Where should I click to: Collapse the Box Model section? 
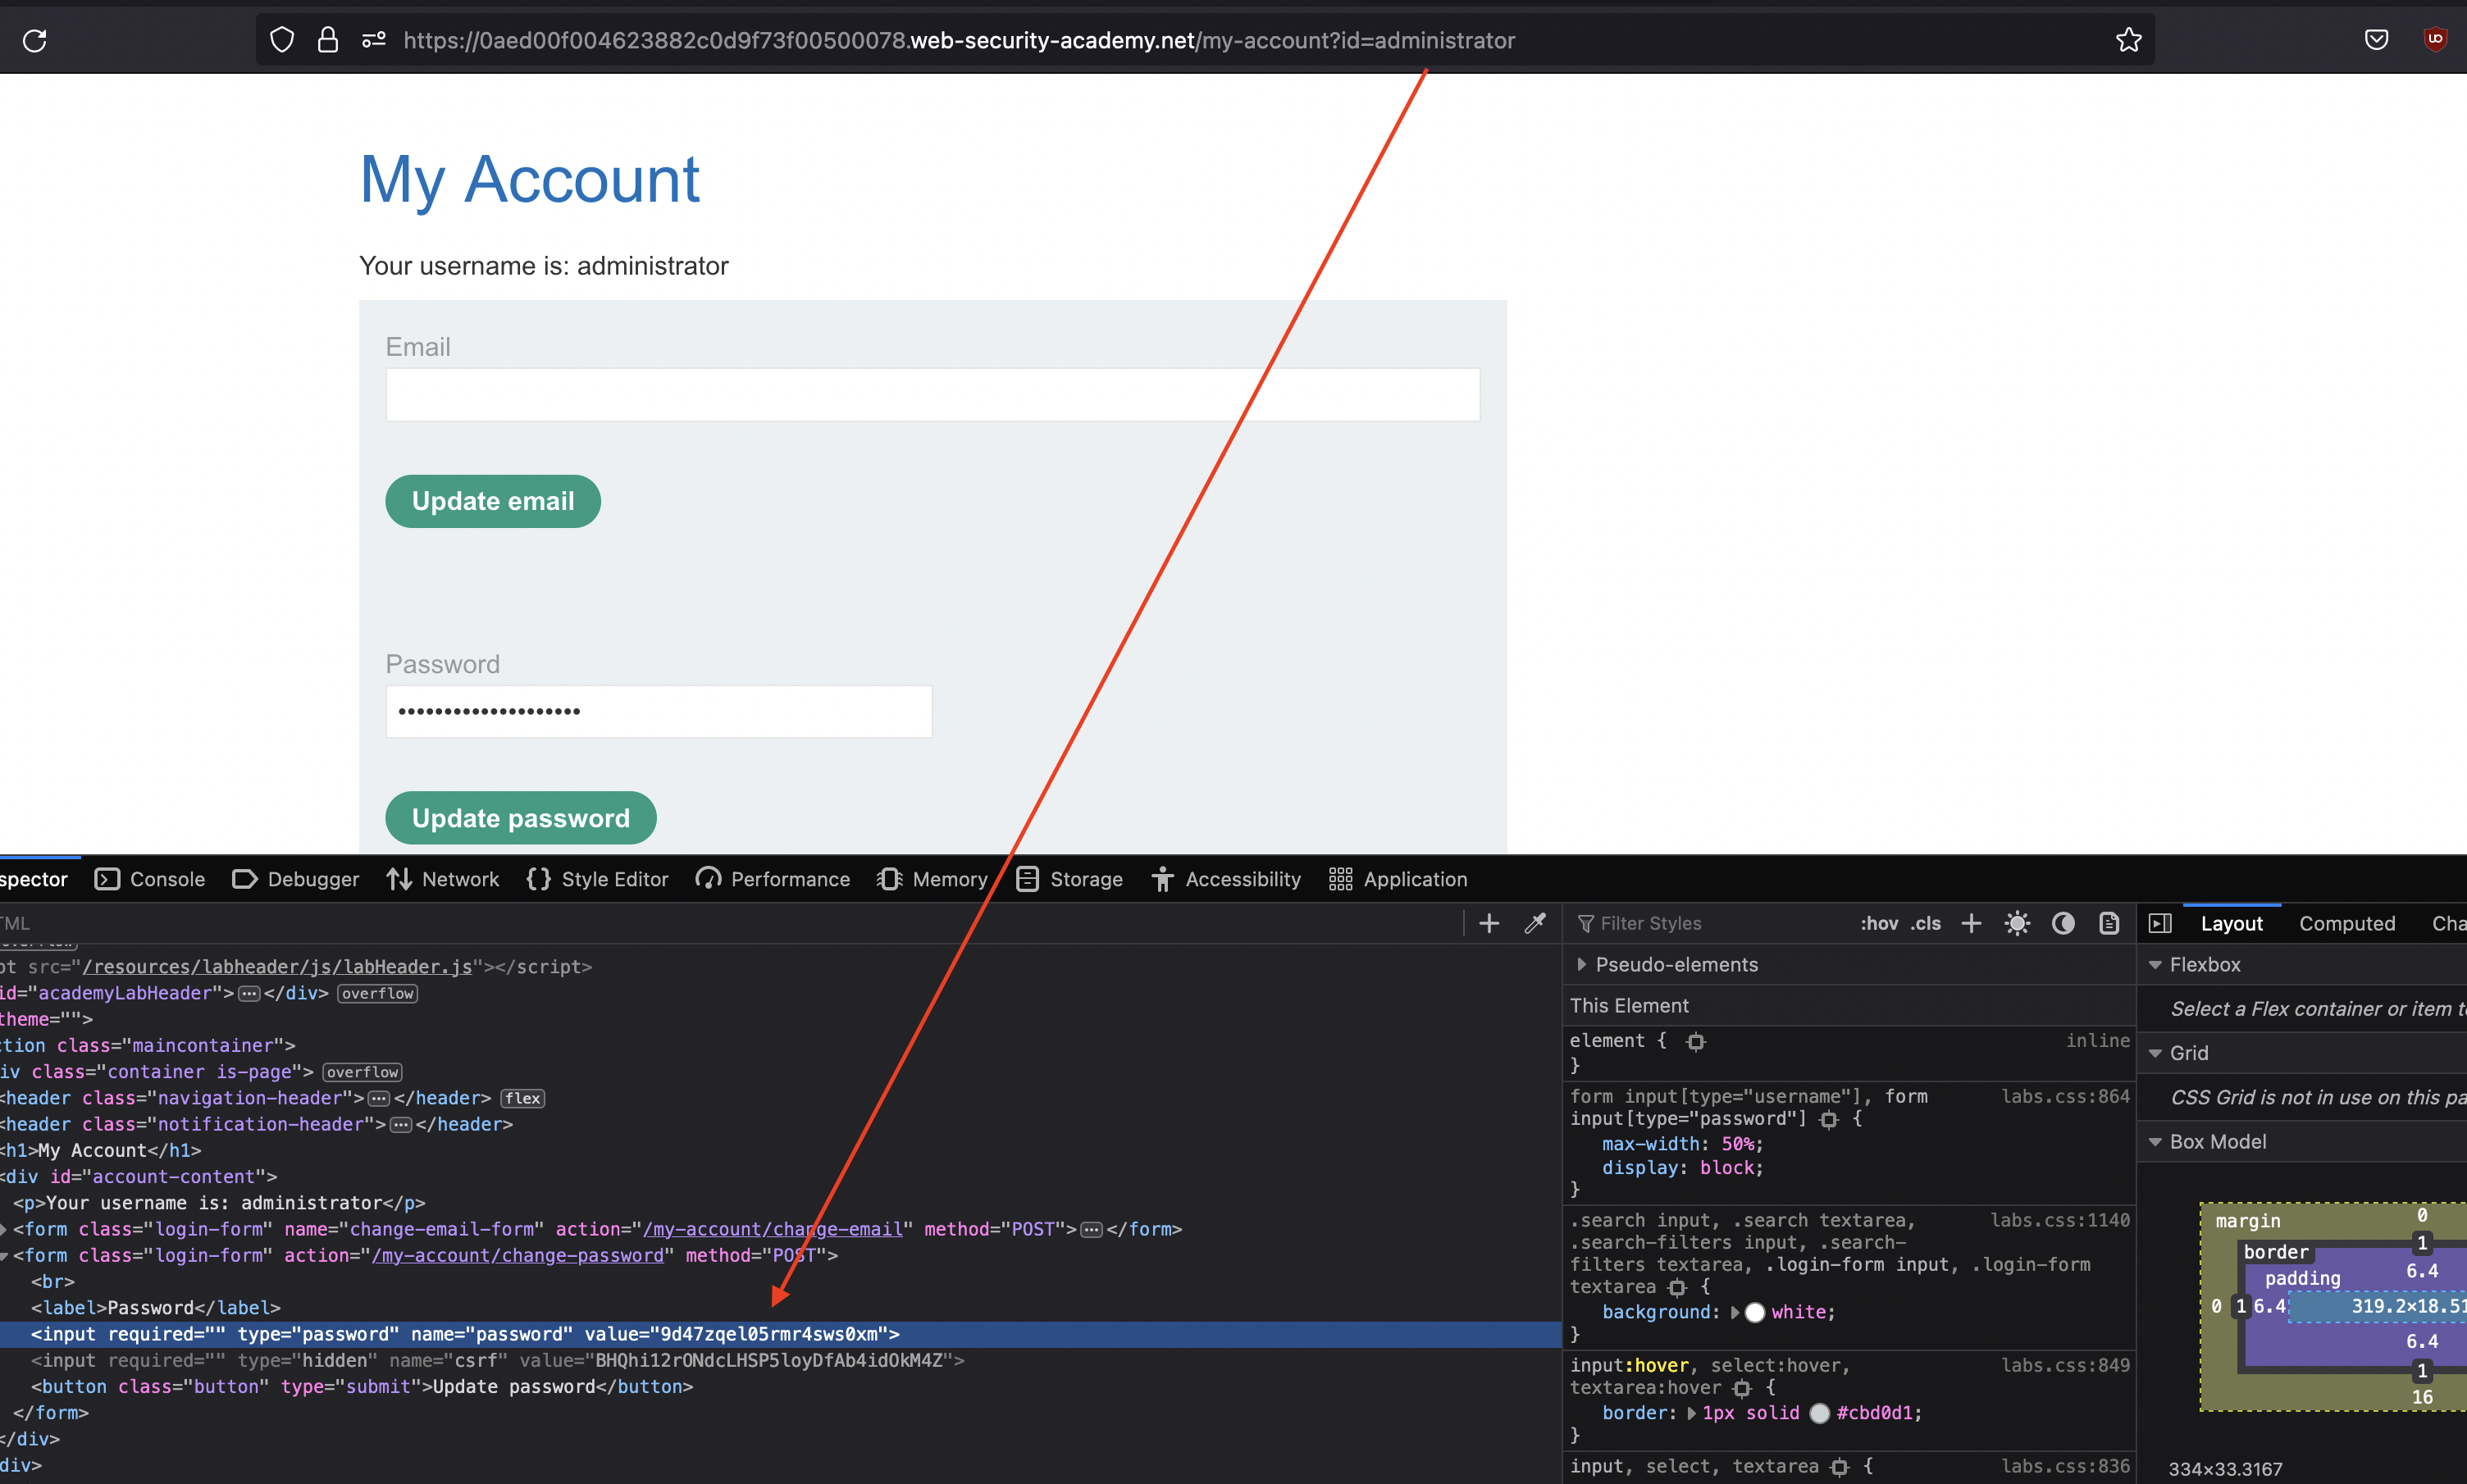(2156, 1142)
